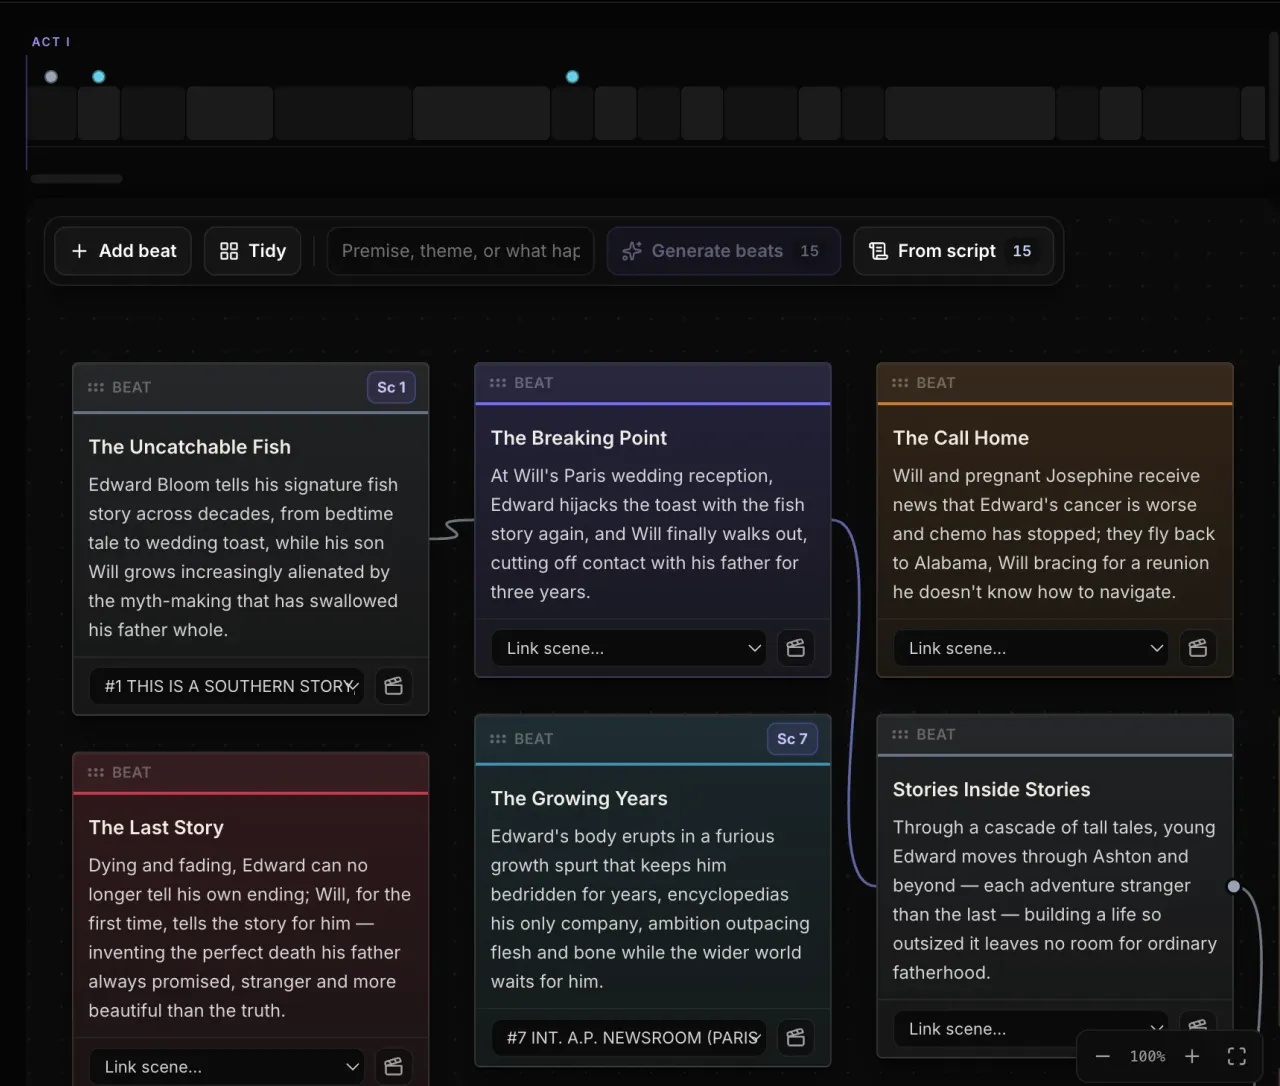Viewport: 1280px width, 1086px height.
Task: Open Link scene dropdown on The Breaking Point
Action: coord(629,648)
